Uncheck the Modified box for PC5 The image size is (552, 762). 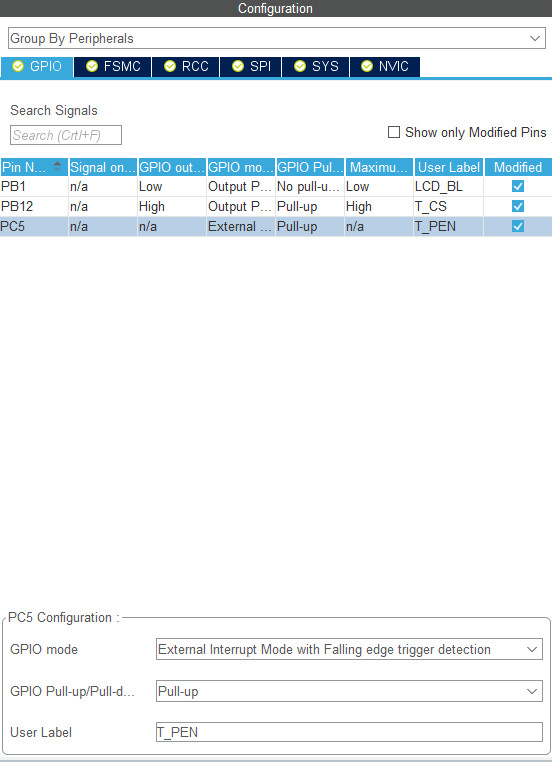coord(518,226)
